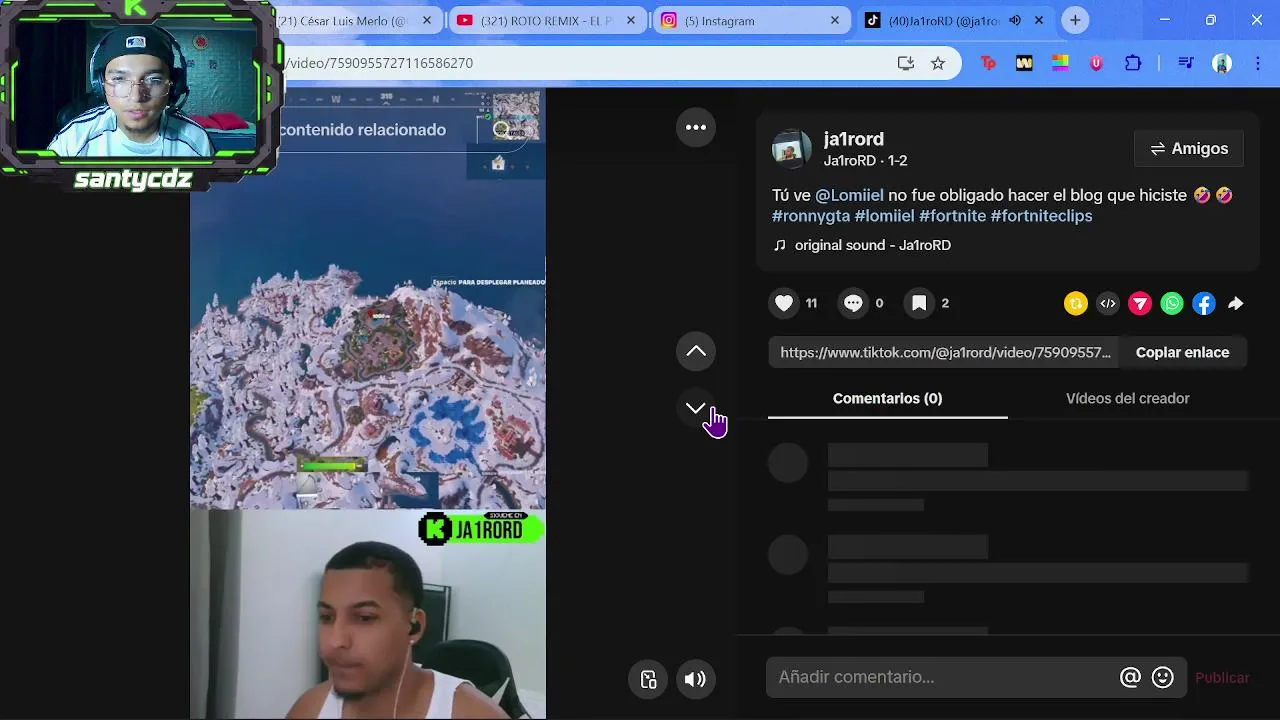
Task: Open the ja1rord username link
Action: tap(853, 139)
